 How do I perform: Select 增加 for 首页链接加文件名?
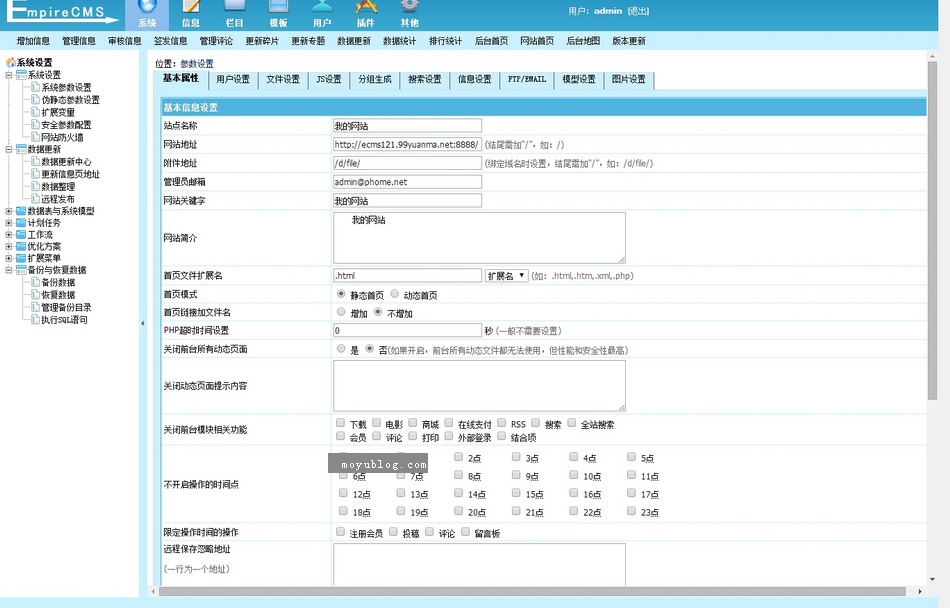tap(341, 312)
